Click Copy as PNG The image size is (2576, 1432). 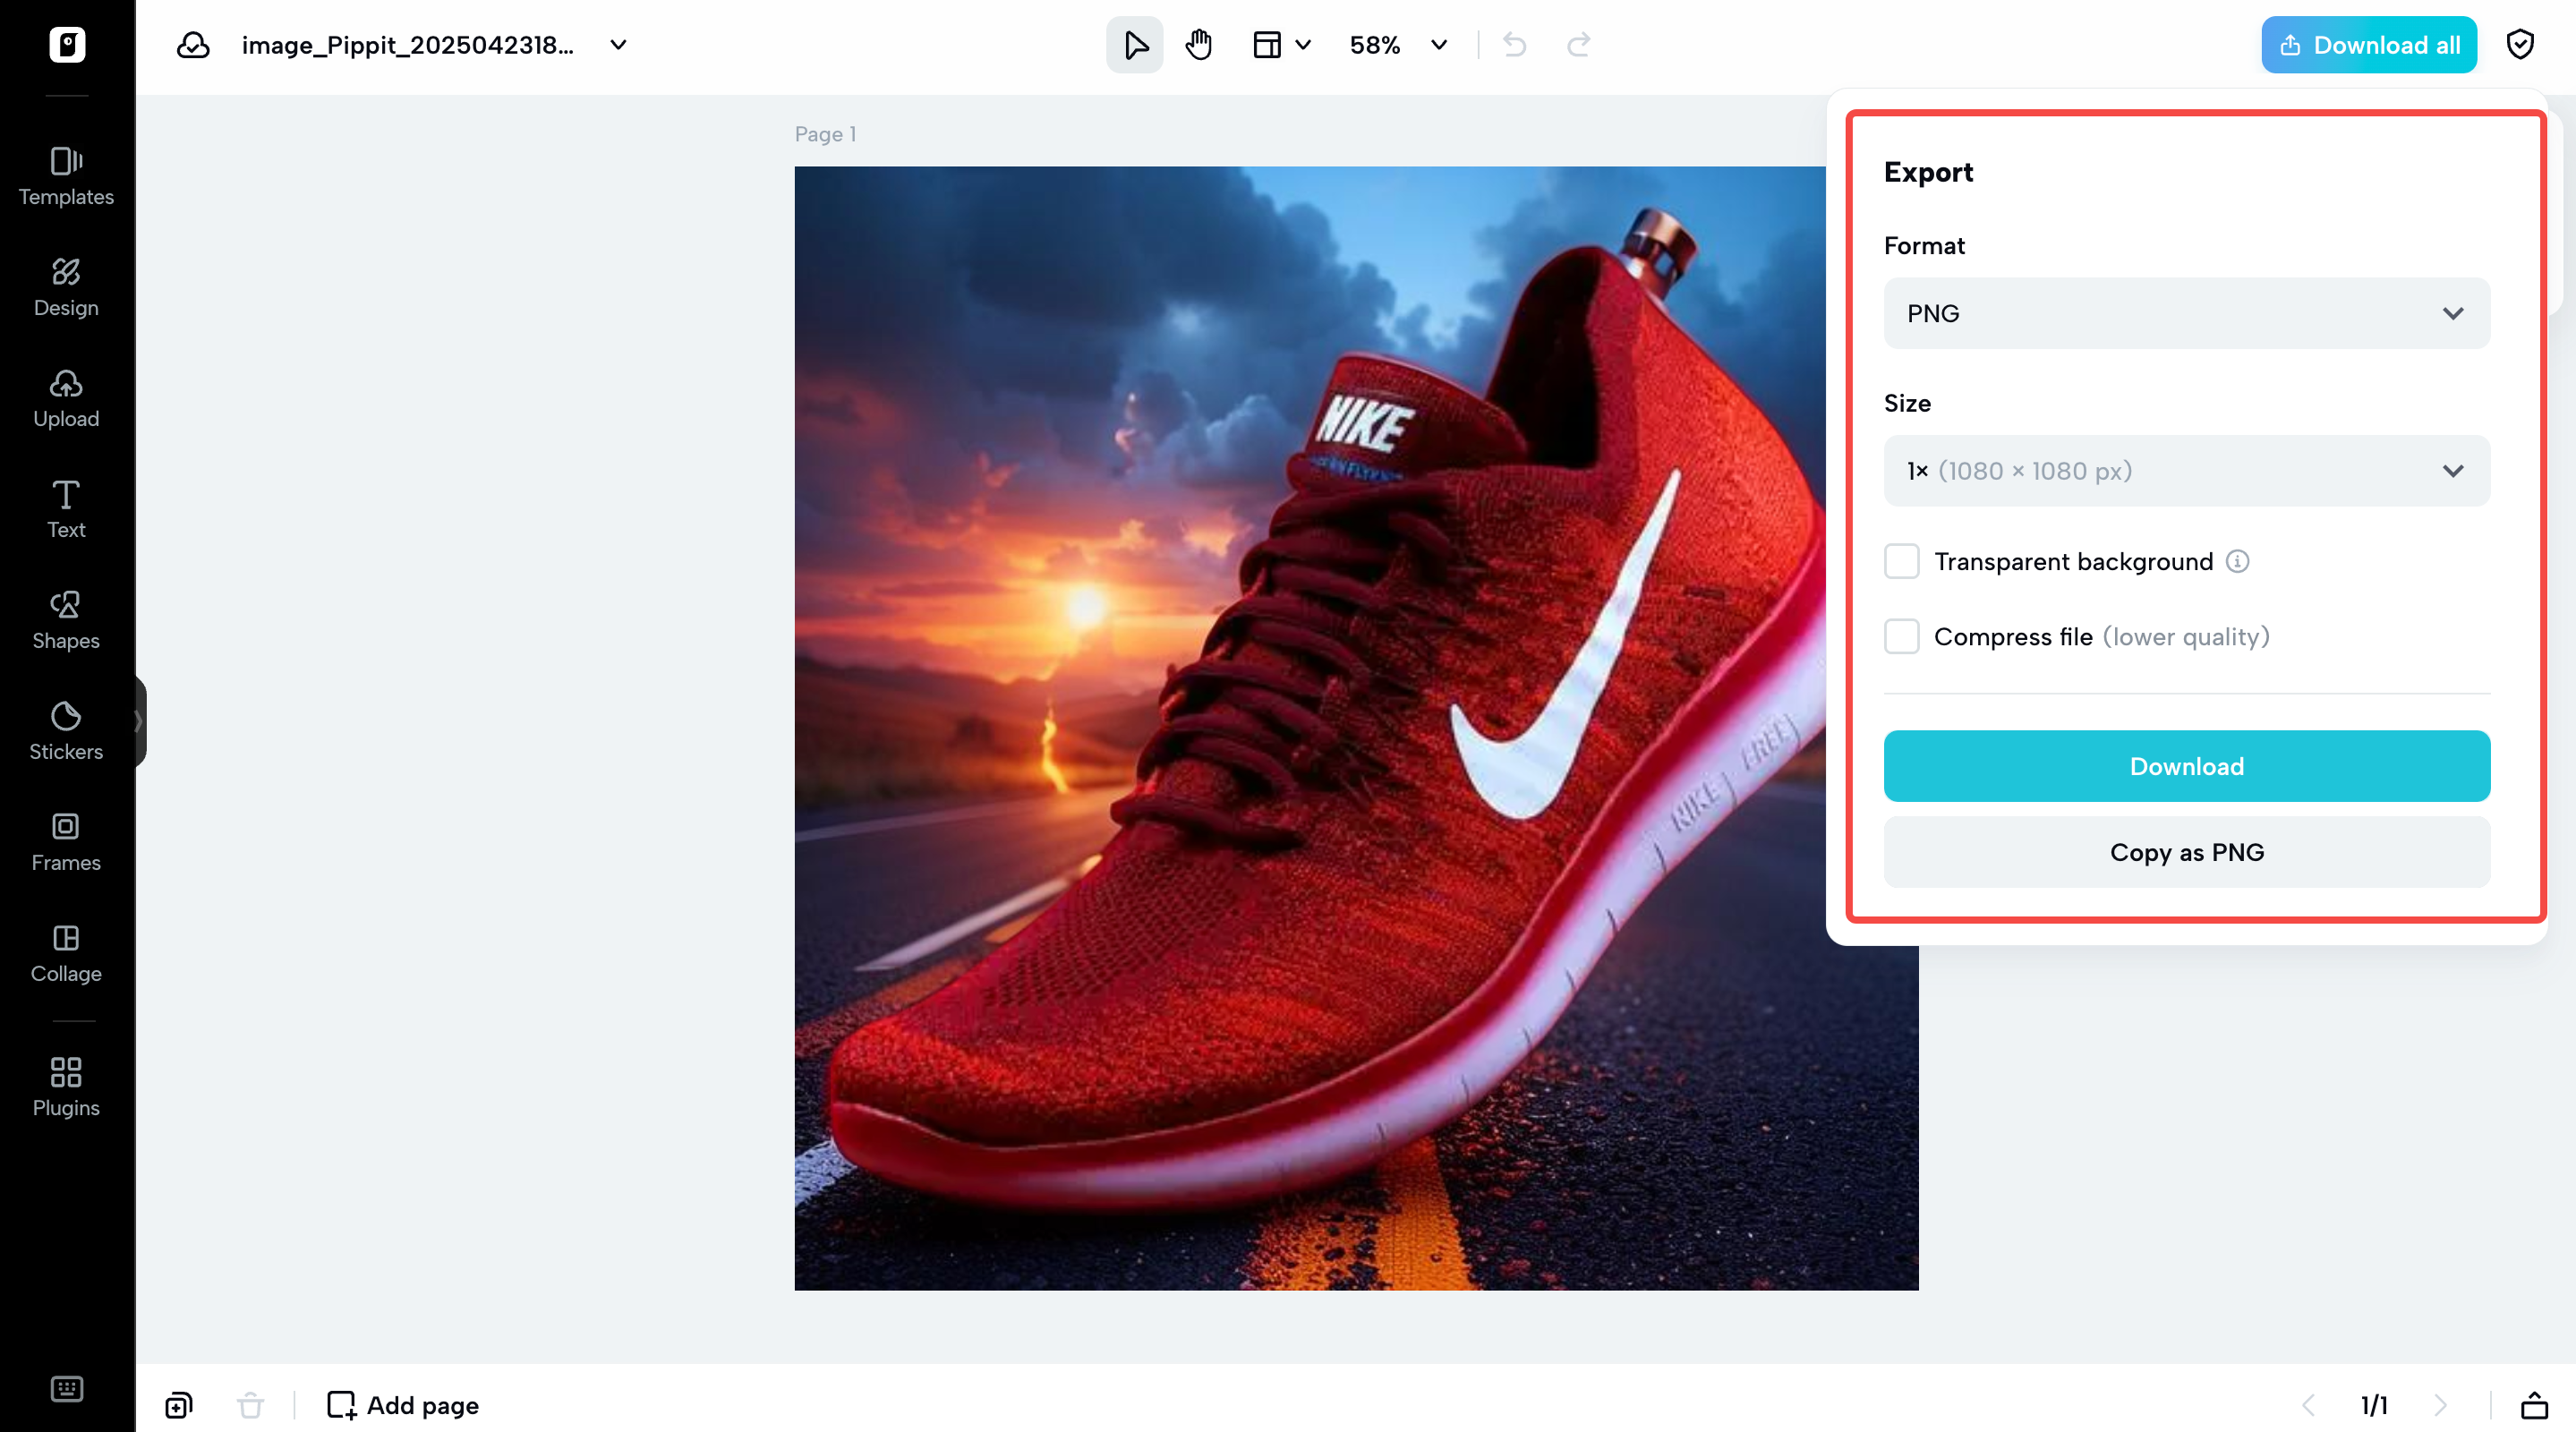pos(2186,851)
